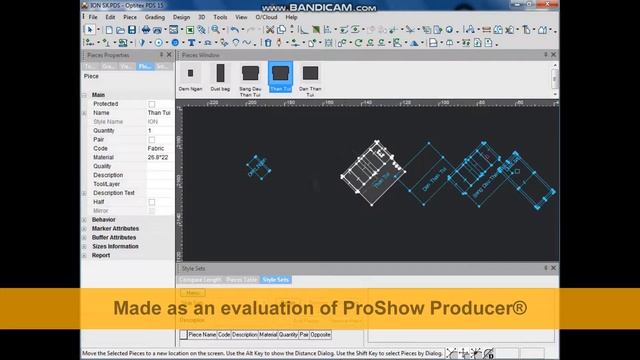Viewport: 640px width, 360px height.
Task: Select the wave curve tool
Action: pos(247,42)
